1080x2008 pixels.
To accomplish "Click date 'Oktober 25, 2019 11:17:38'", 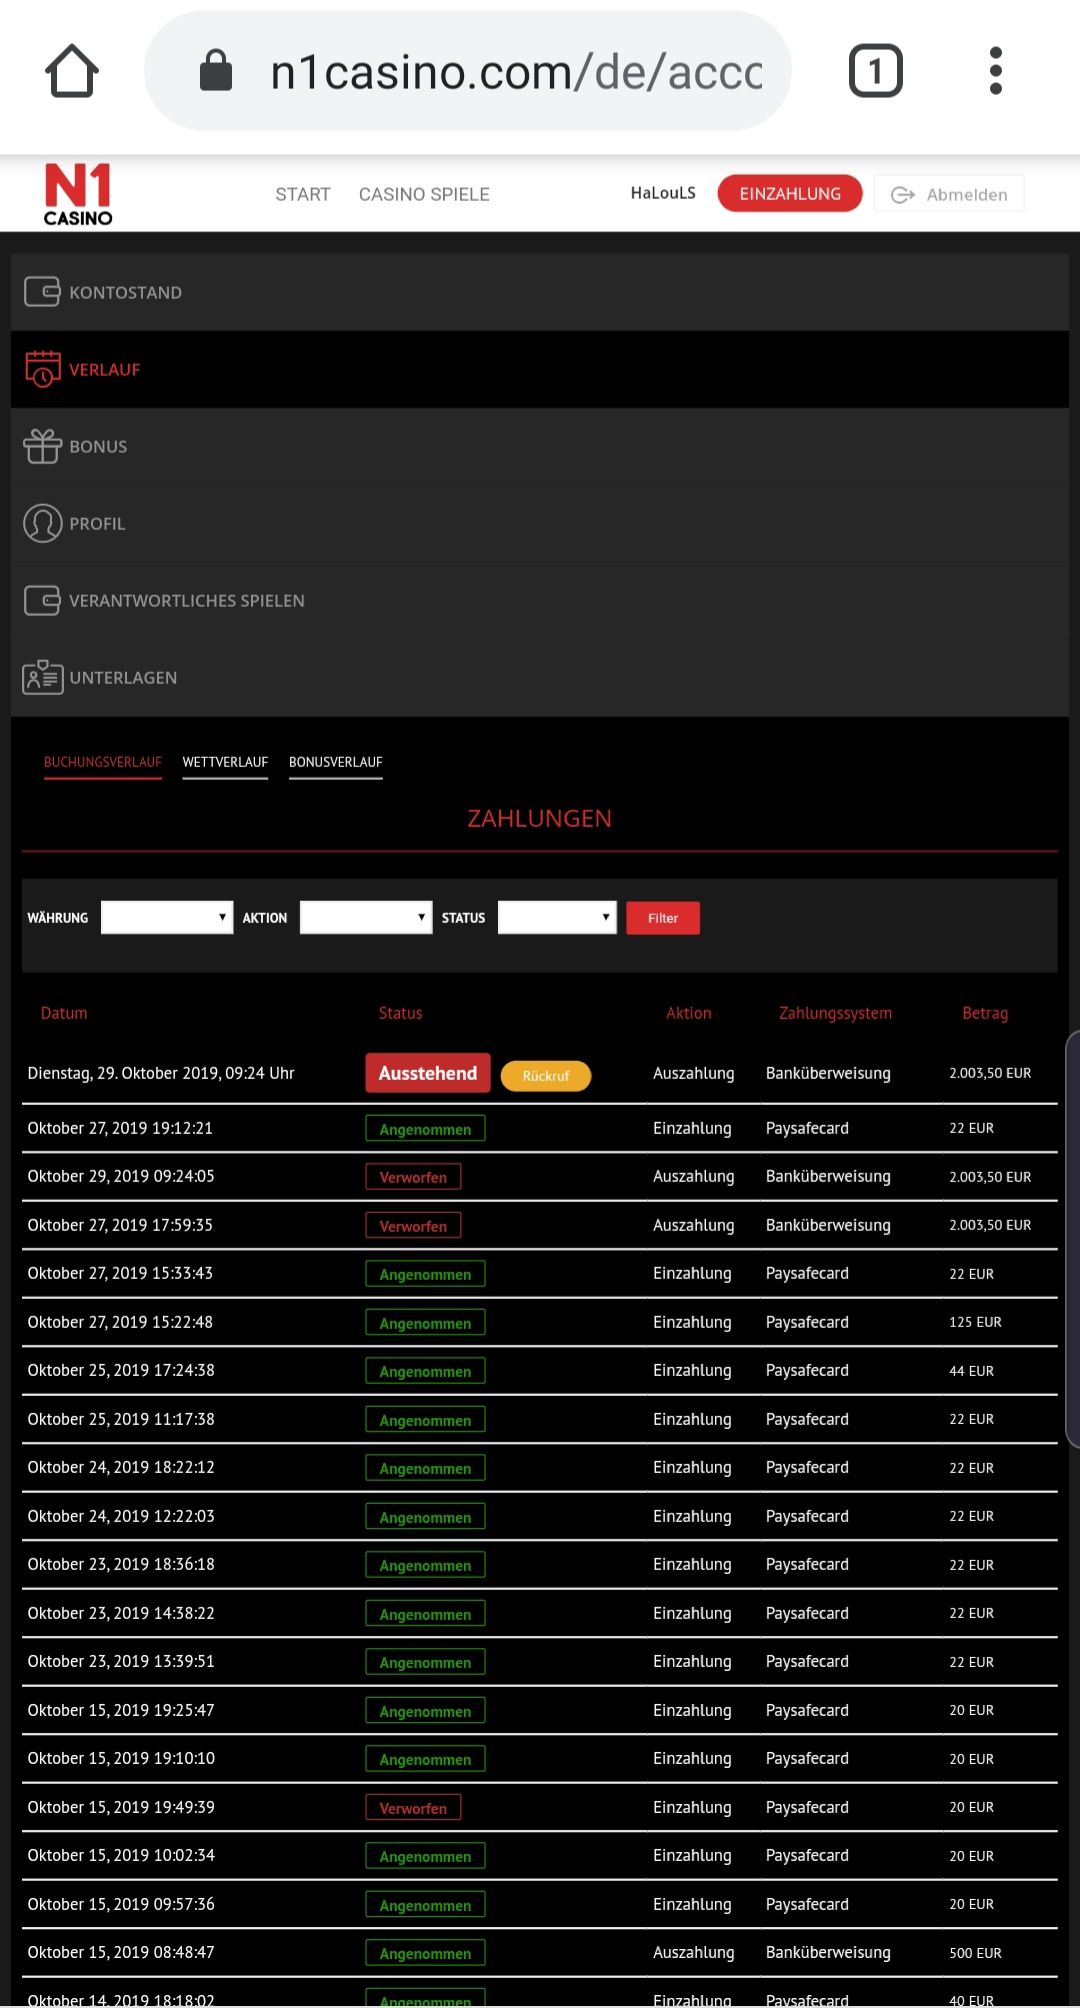I will pyautogui.click(x=121, y=1419).
